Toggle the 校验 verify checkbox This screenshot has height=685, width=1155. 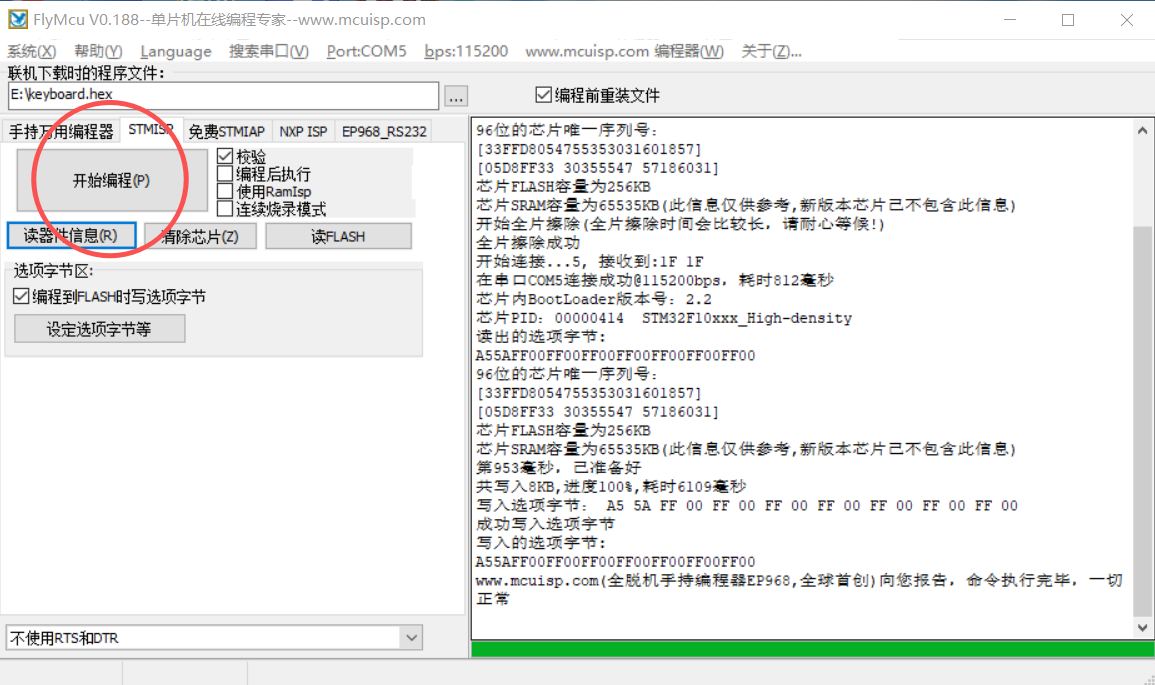[x=225, y=157]
